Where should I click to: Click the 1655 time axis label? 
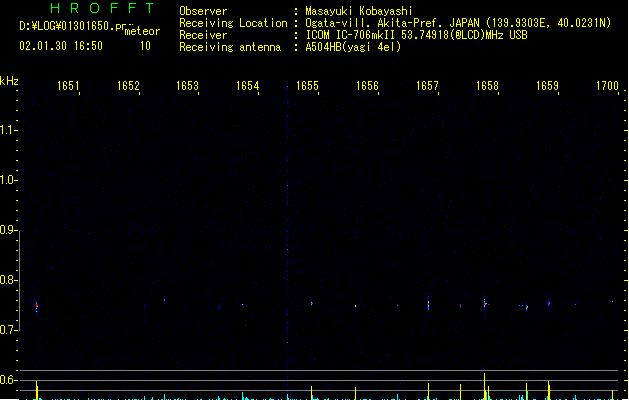(x=307, y=86)
